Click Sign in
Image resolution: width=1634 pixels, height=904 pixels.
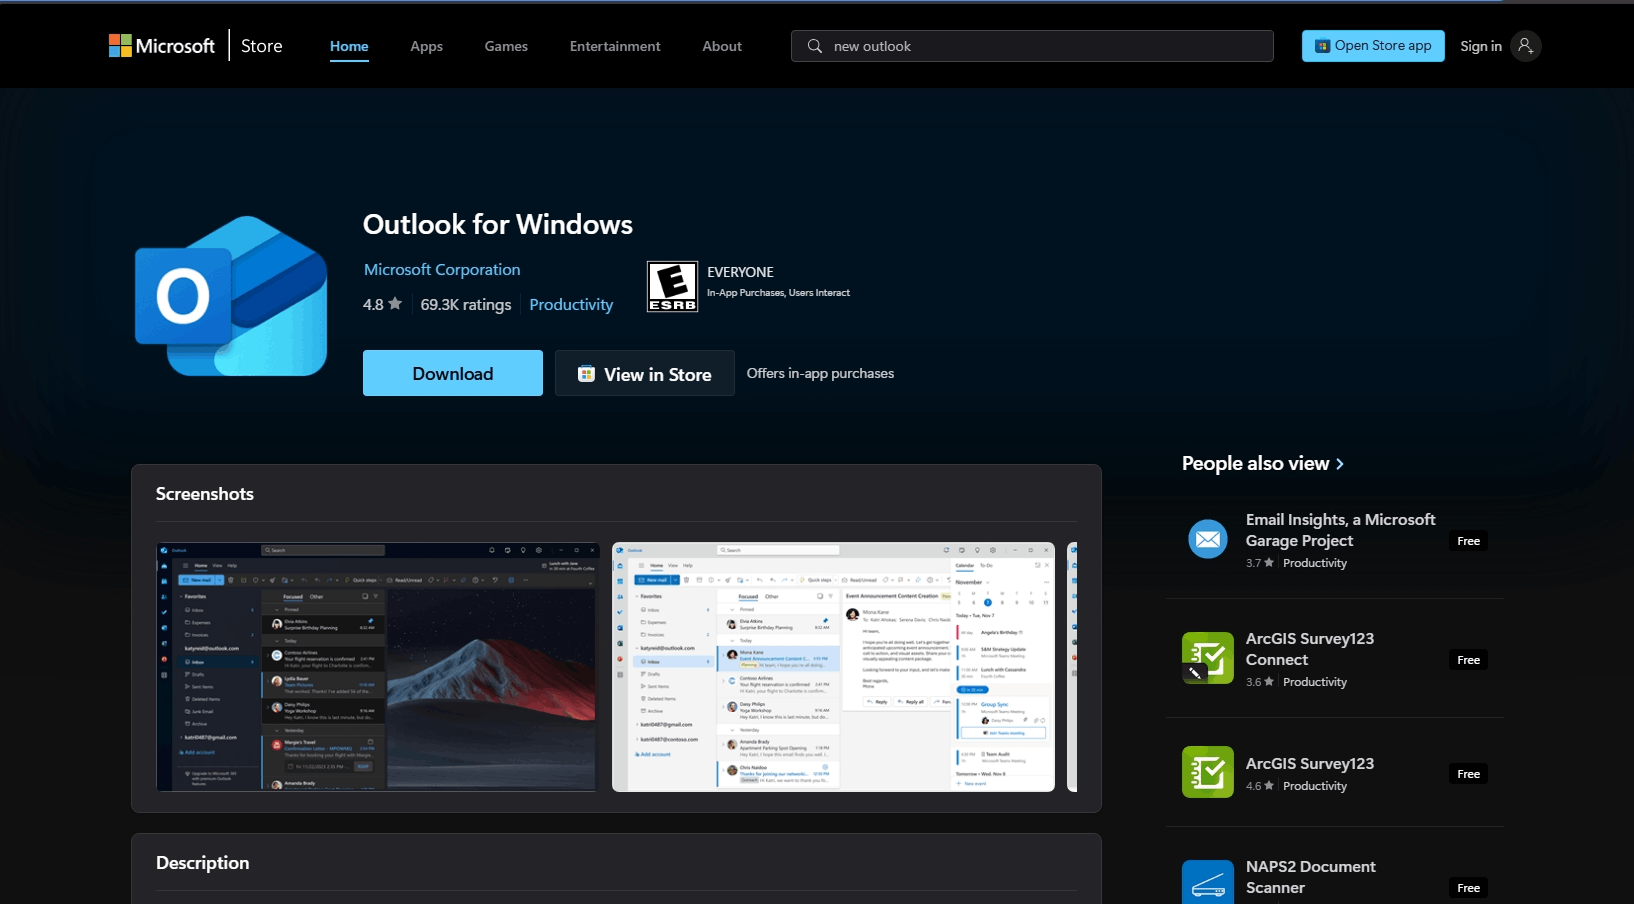coord(1481,46)
